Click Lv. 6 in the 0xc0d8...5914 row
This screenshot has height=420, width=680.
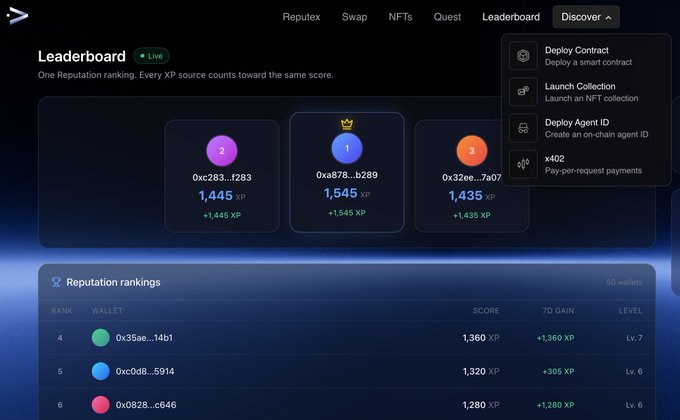click(634, 371)
